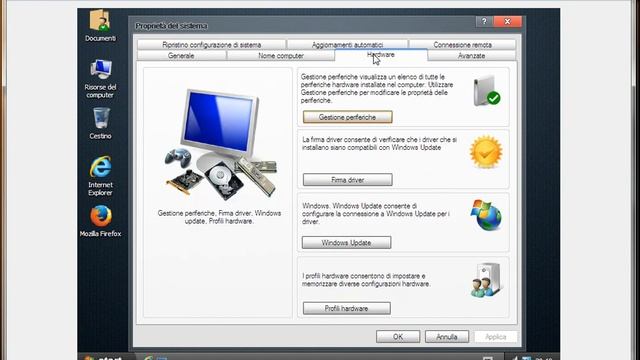Confirm with the OK button

pos(398,337)
